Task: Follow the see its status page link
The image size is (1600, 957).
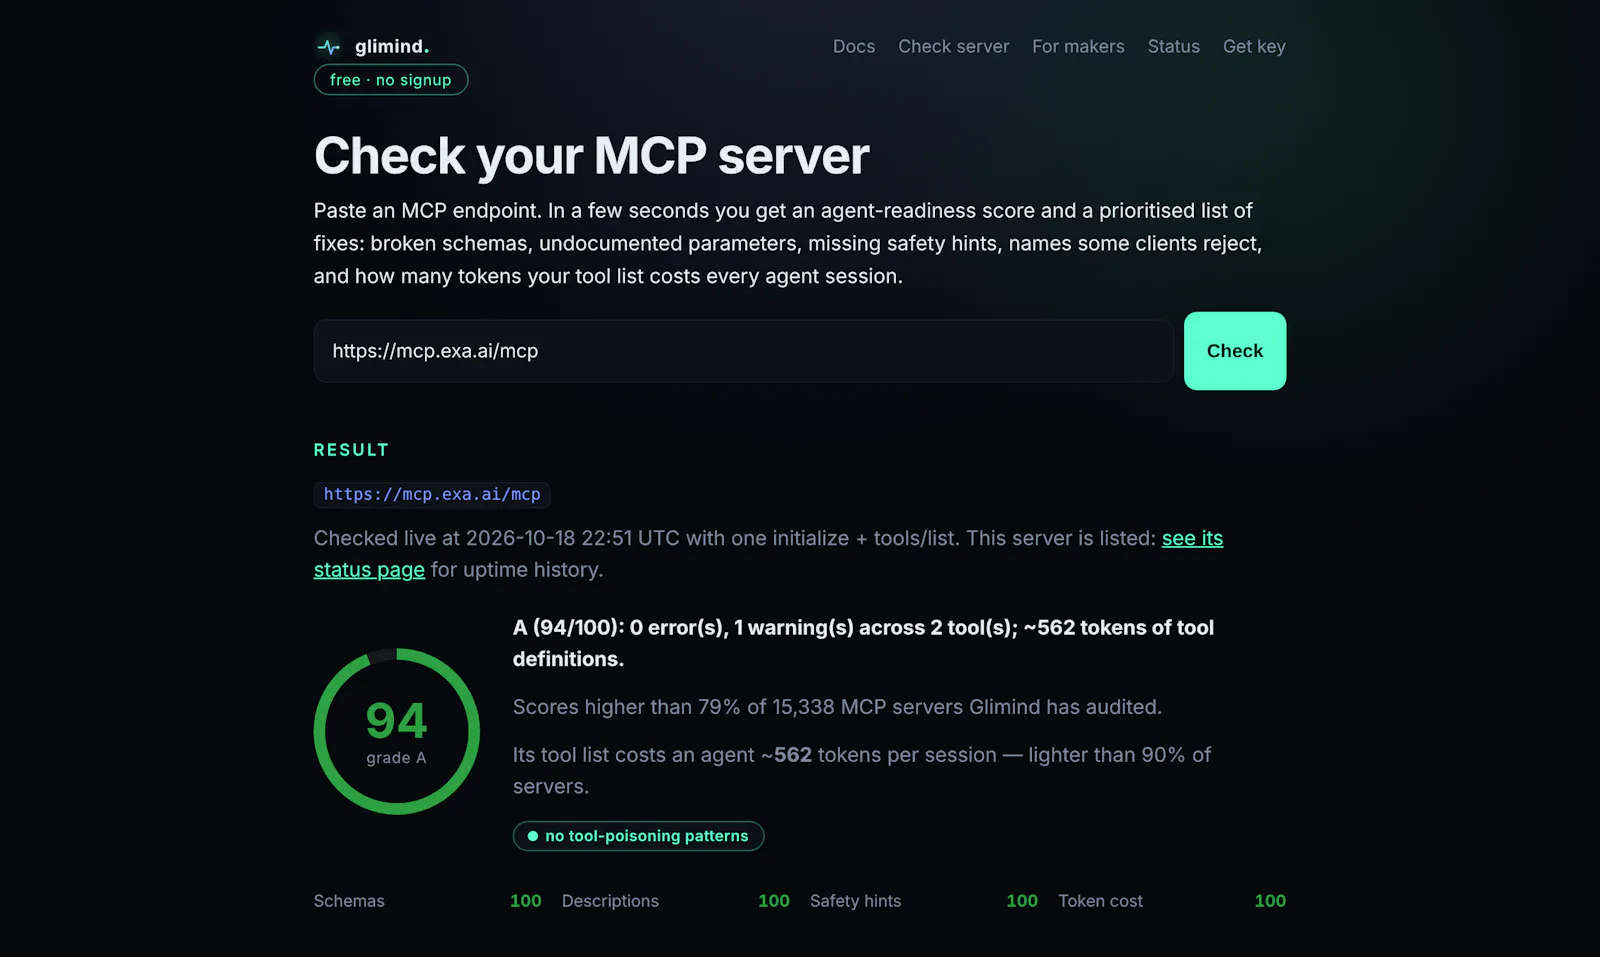Action: click(1192, 538)
